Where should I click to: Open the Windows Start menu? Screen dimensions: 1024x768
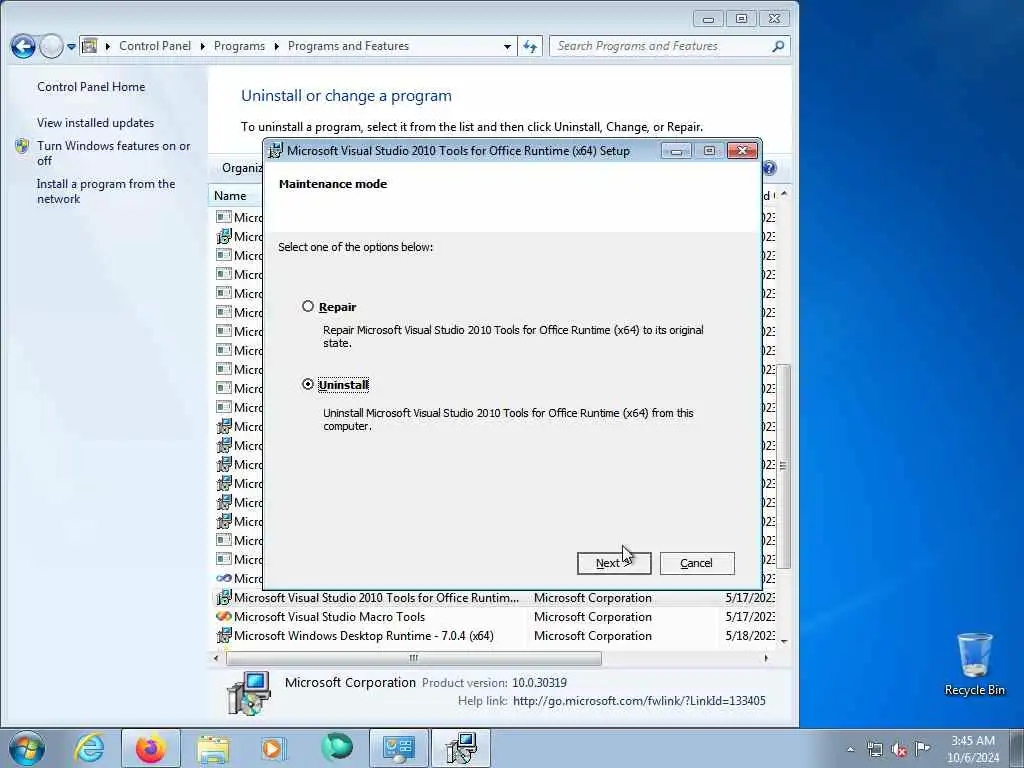[27, 748]
